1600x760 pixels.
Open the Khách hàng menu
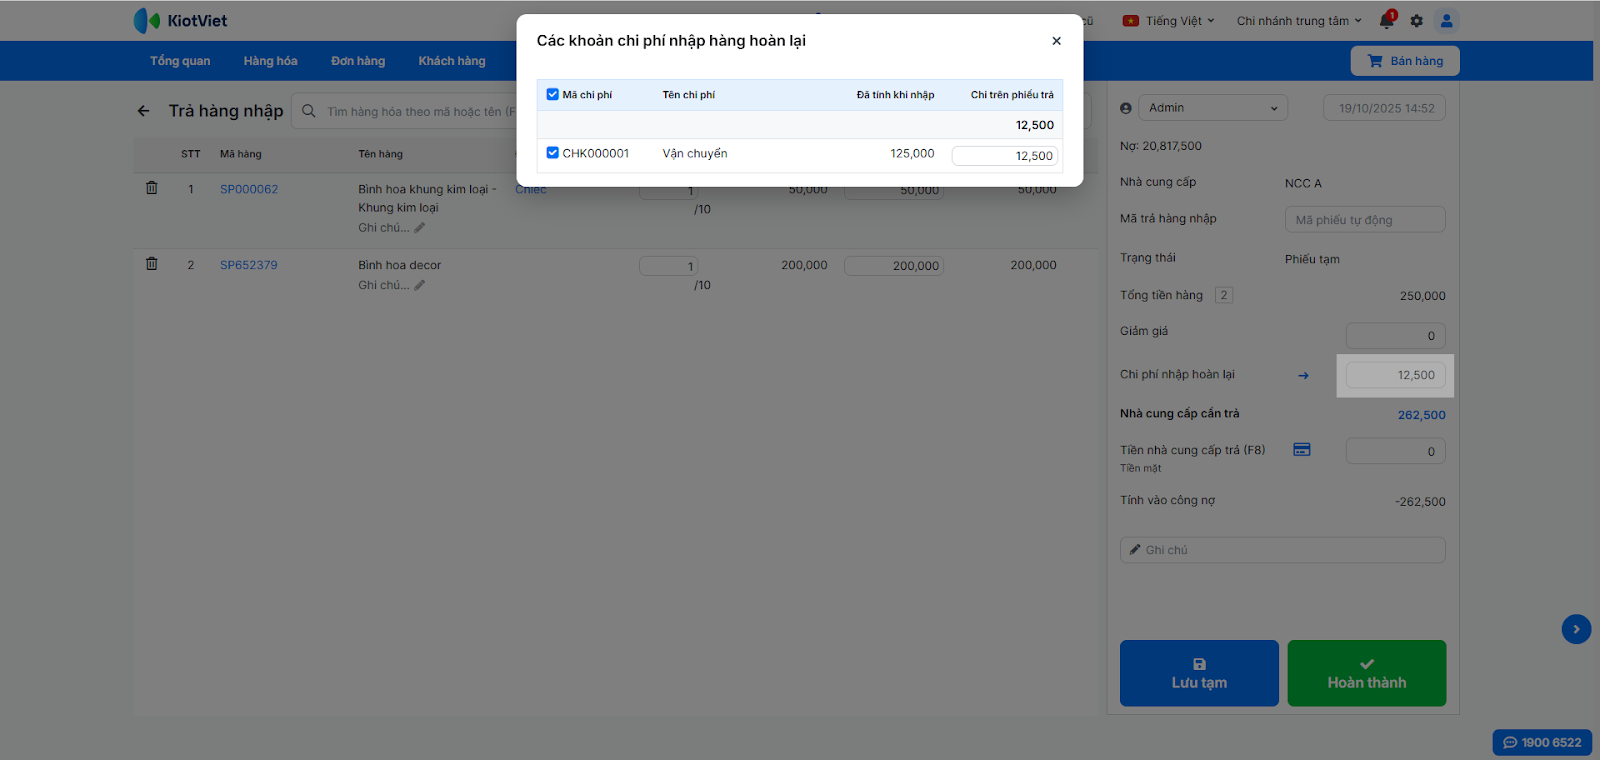point(452,61)
